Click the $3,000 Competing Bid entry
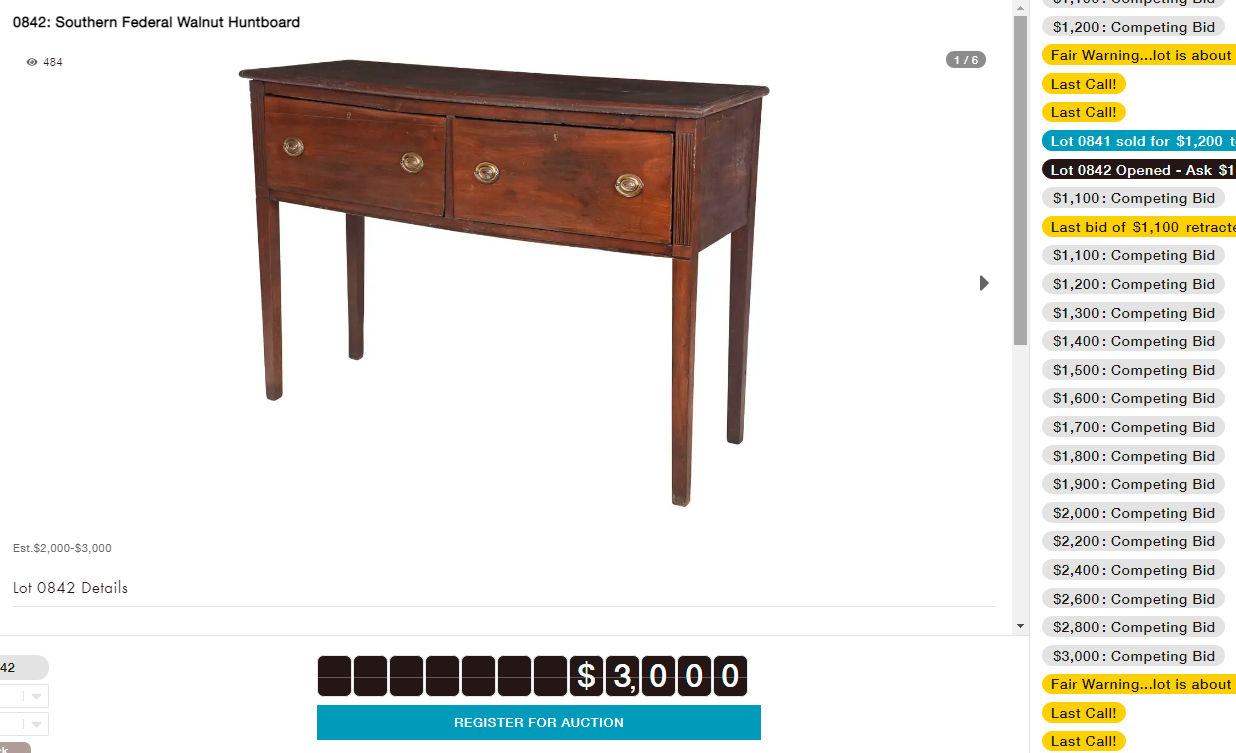The image size is (1236, 753). click(x=1133, y=656)
